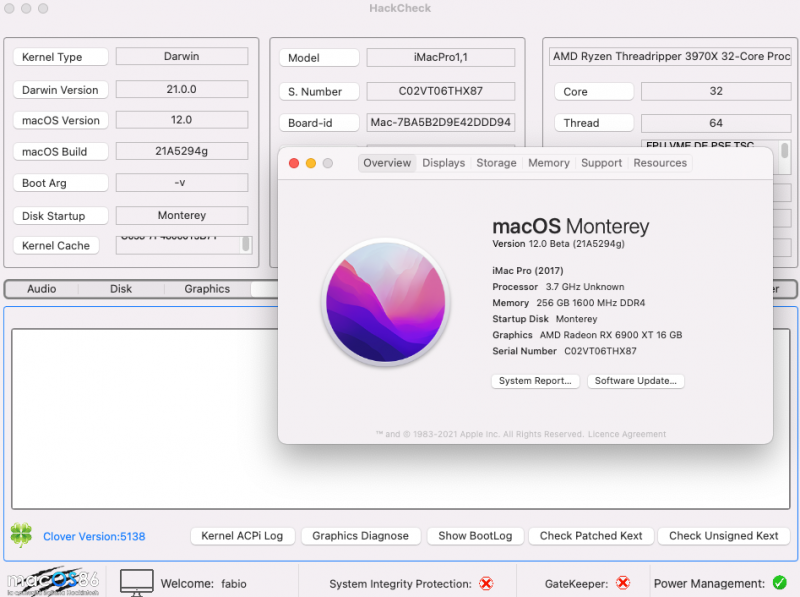Click the Power Management green check icon
800x597 pixels.
[779, 582]
